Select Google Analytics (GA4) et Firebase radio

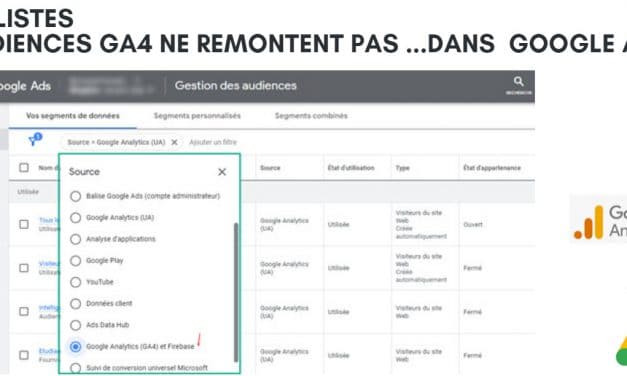76,346
